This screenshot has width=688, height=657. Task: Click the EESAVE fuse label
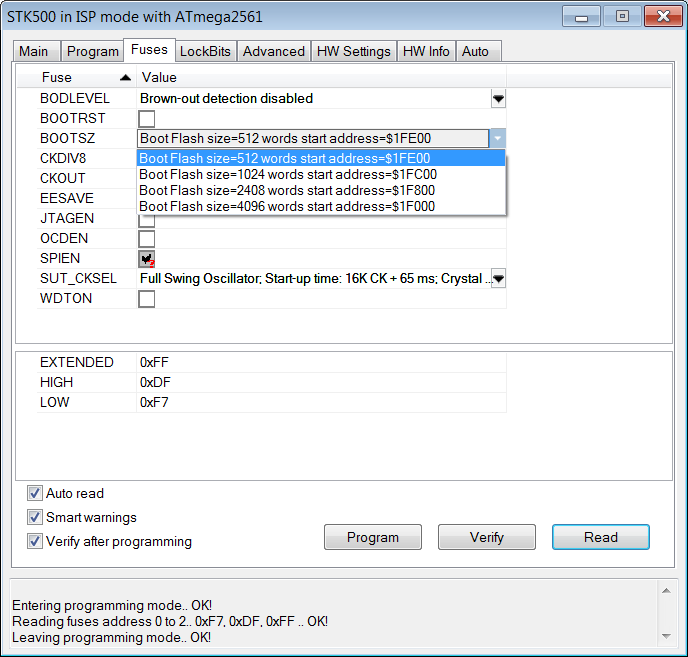pos(67,198)
